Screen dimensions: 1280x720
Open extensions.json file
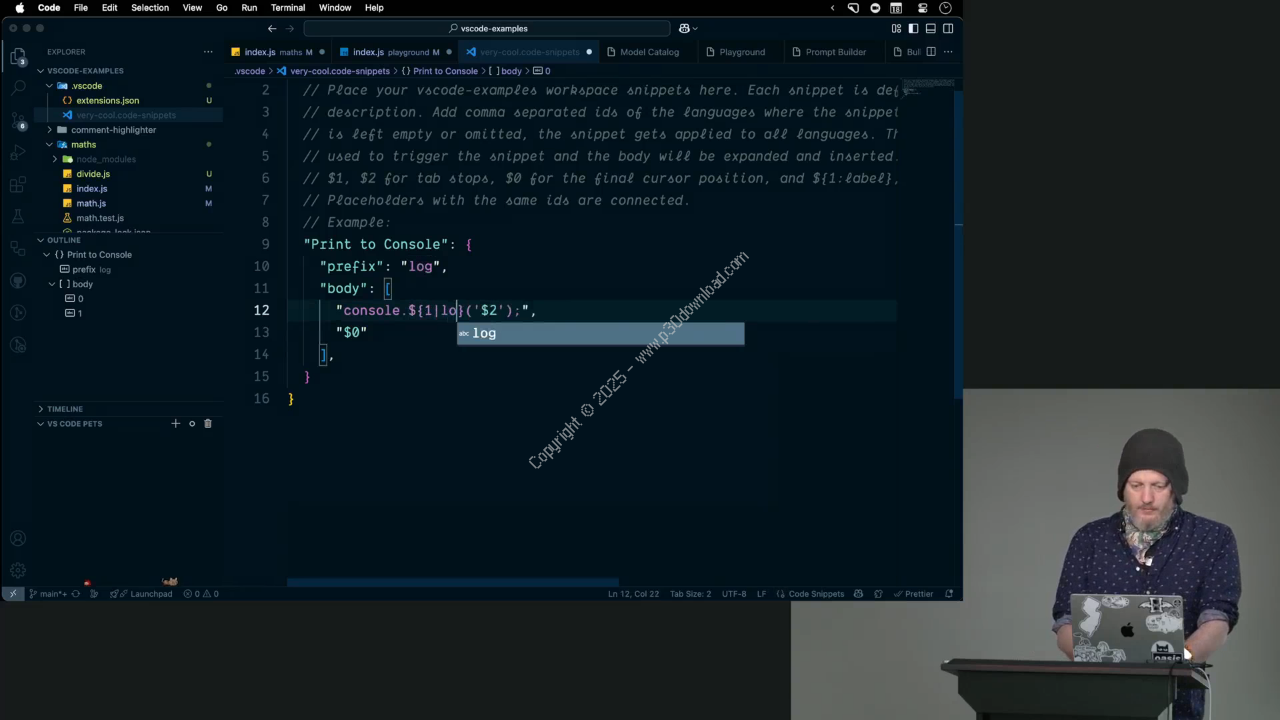(x=107, y=100)
